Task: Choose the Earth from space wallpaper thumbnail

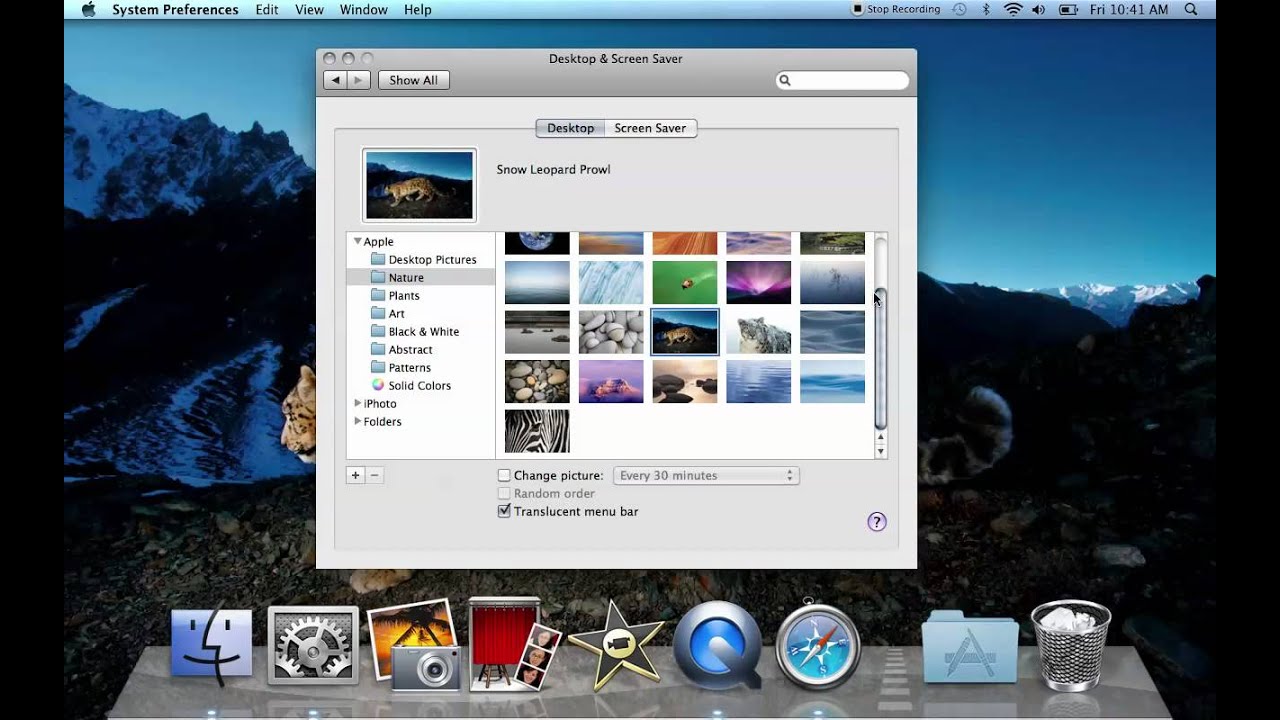Action: tap(537, 243)
